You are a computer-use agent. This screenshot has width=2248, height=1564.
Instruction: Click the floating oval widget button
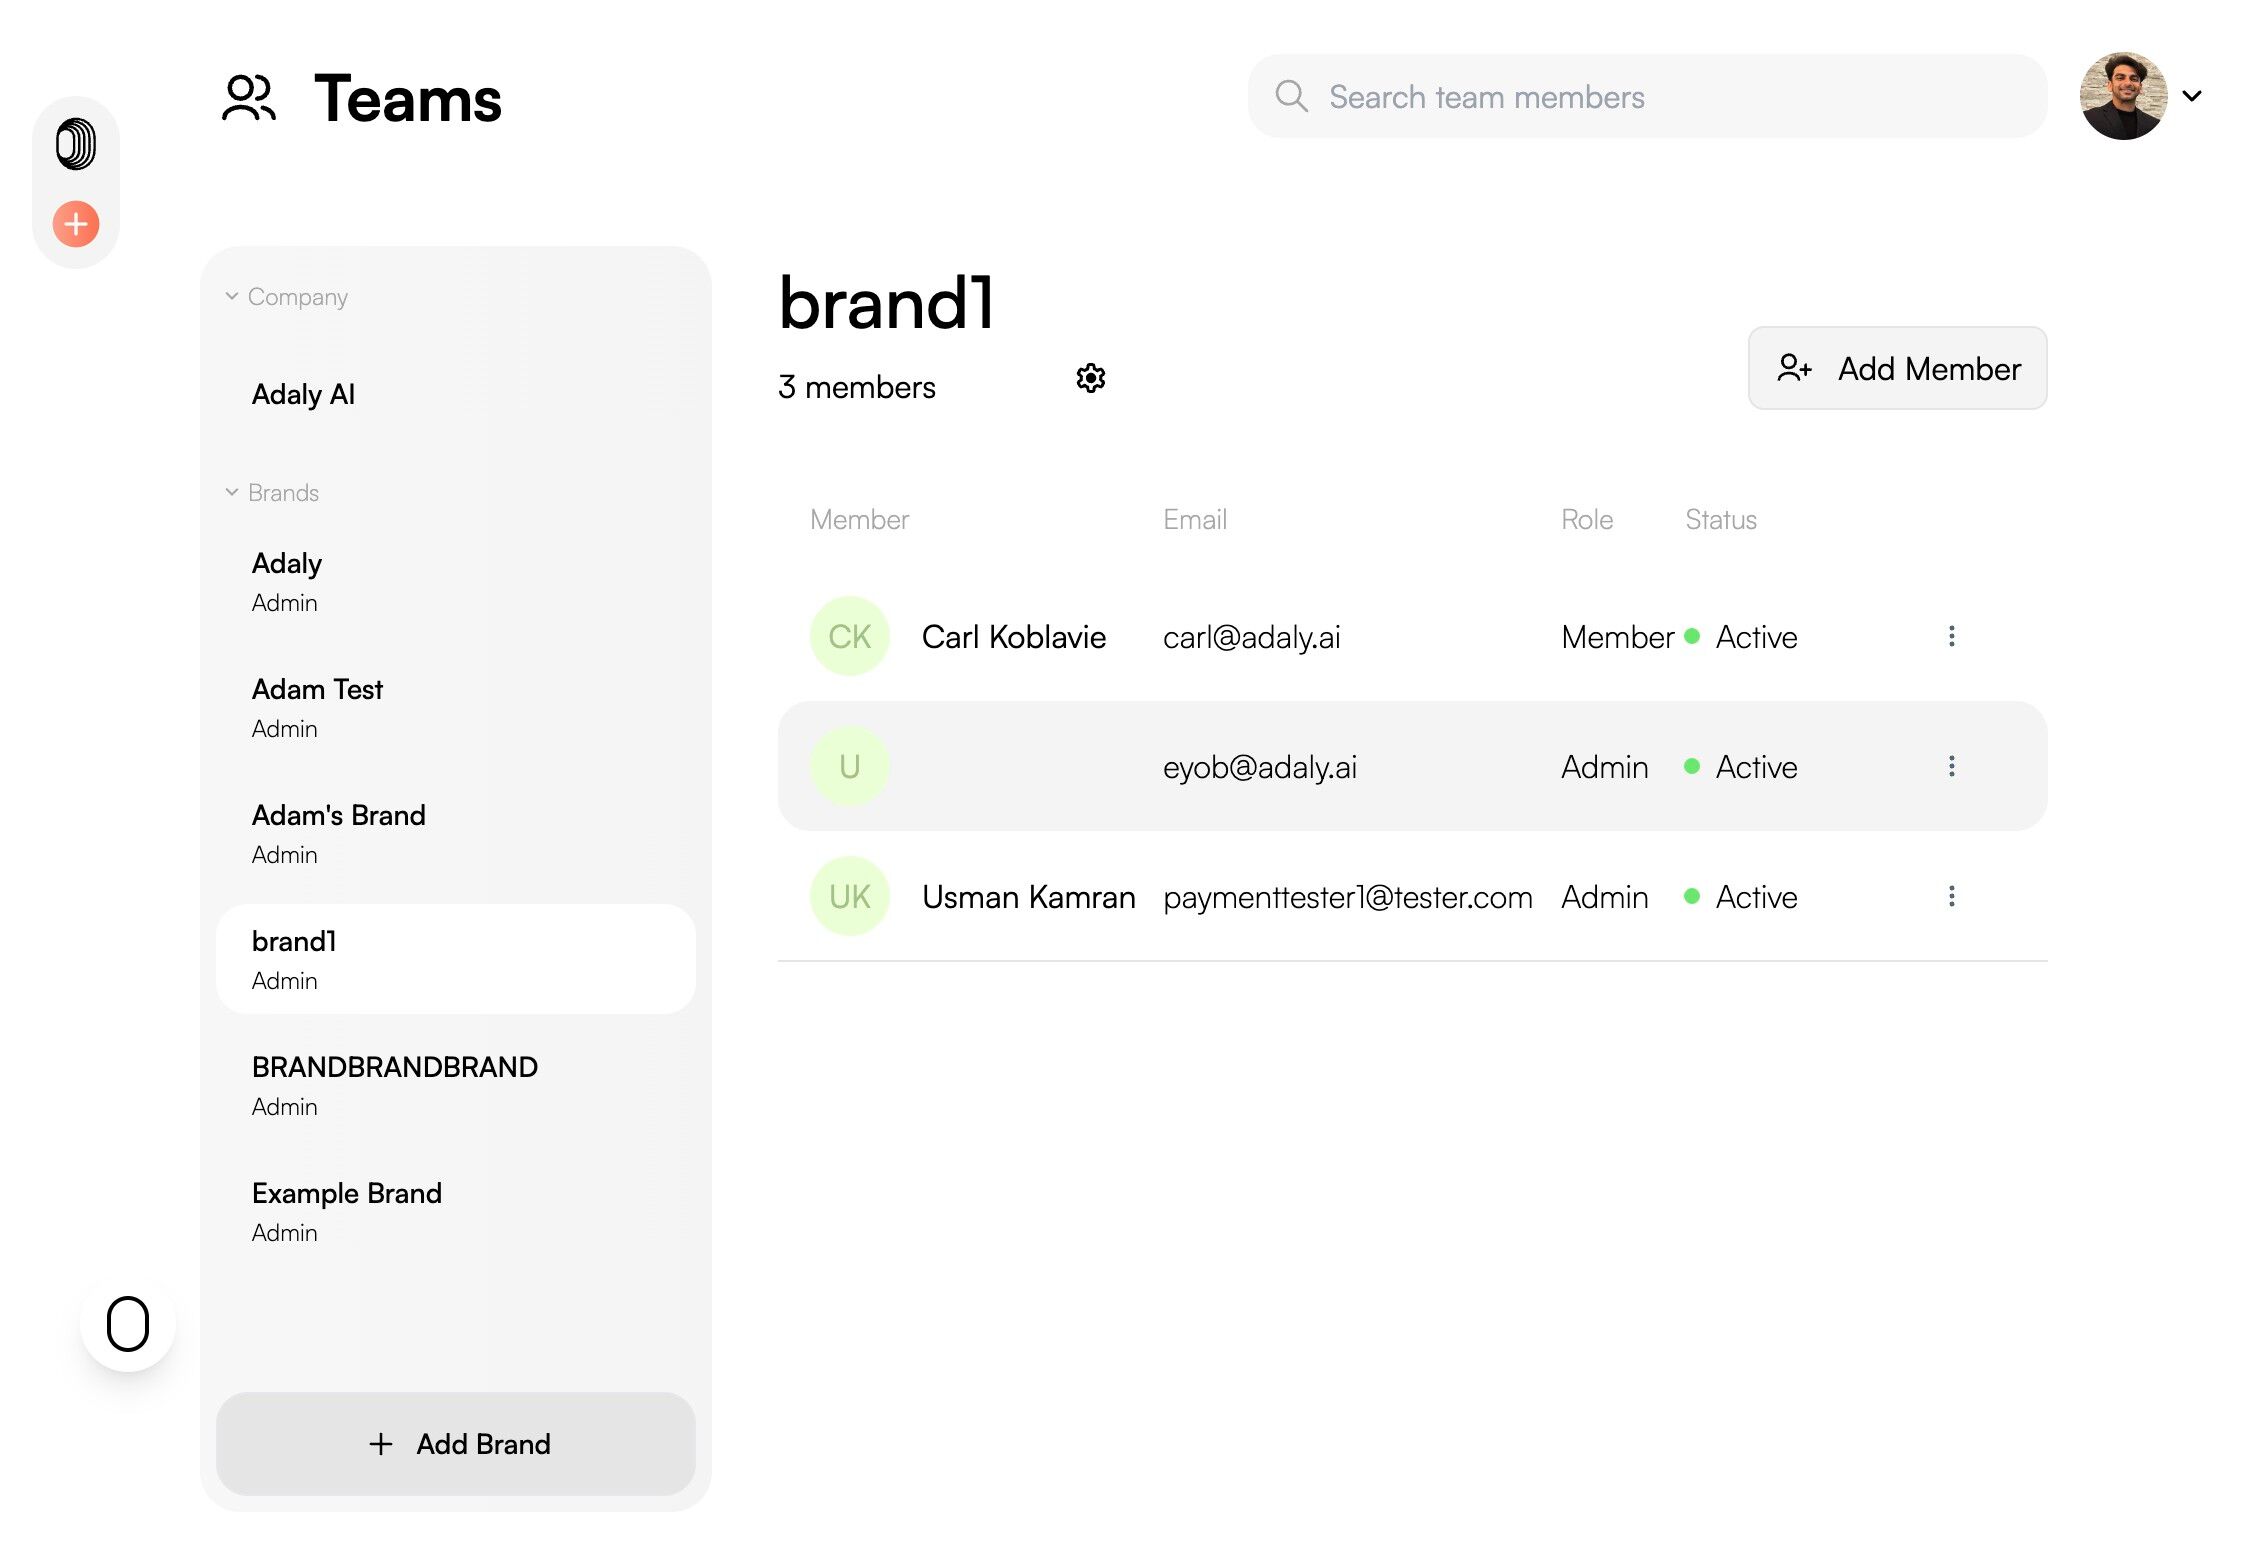click(x=128, y=1323)
